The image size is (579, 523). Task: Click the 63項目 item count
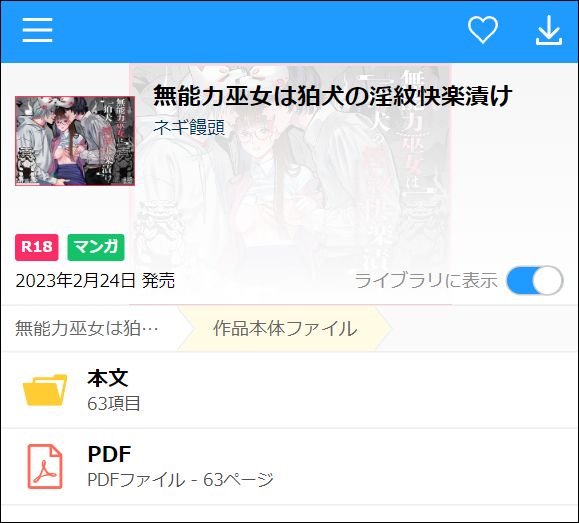(x=114, y=403)
